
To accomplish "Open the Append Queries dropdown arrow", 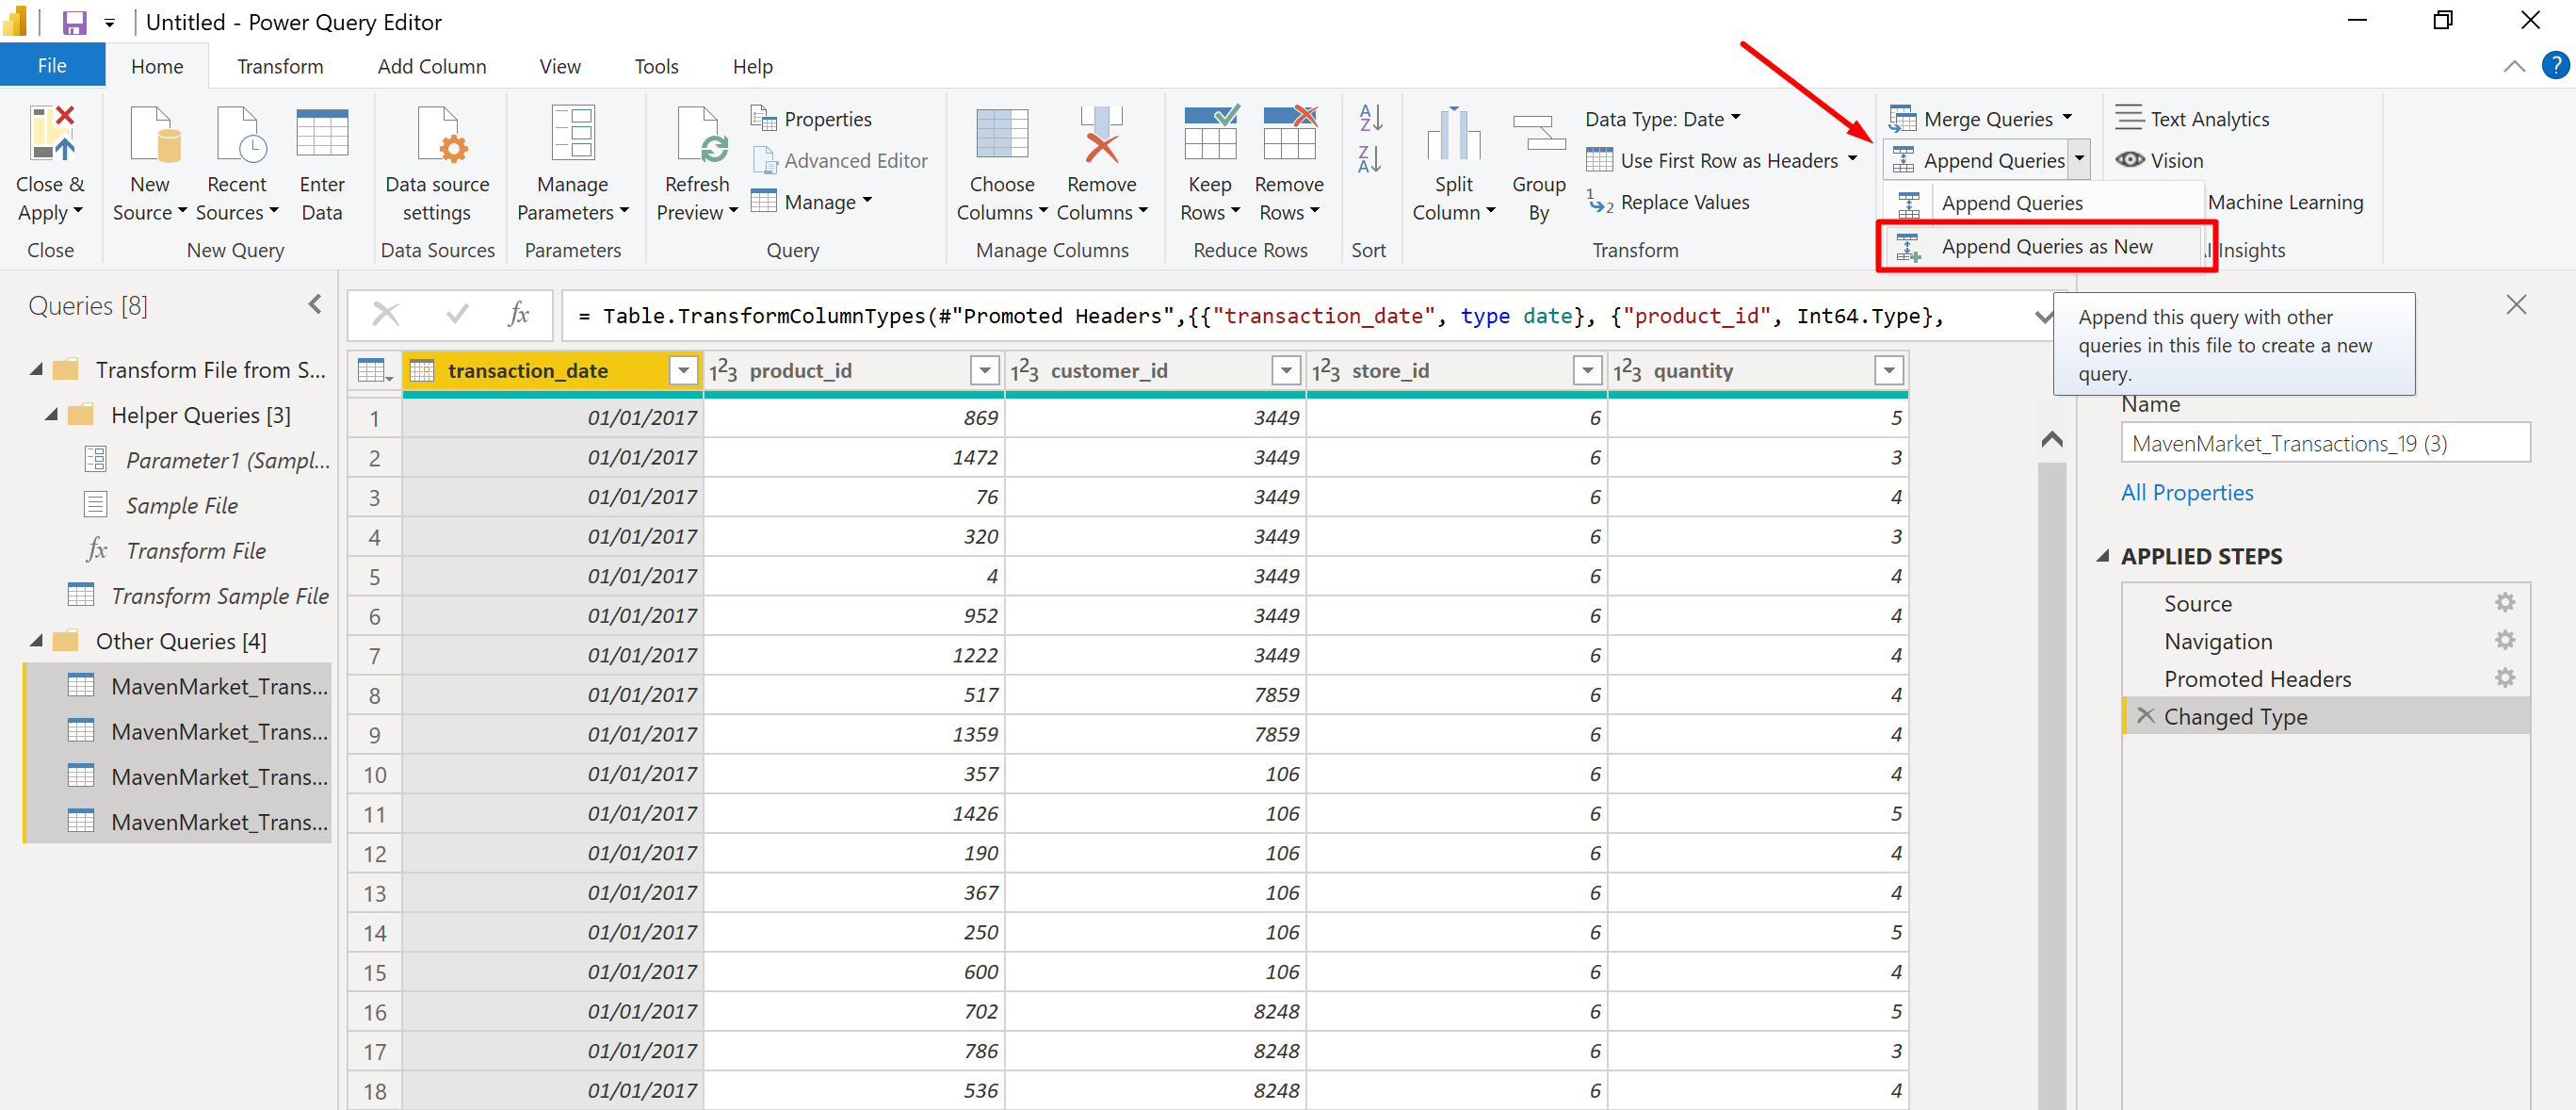I will [2079, 160].
